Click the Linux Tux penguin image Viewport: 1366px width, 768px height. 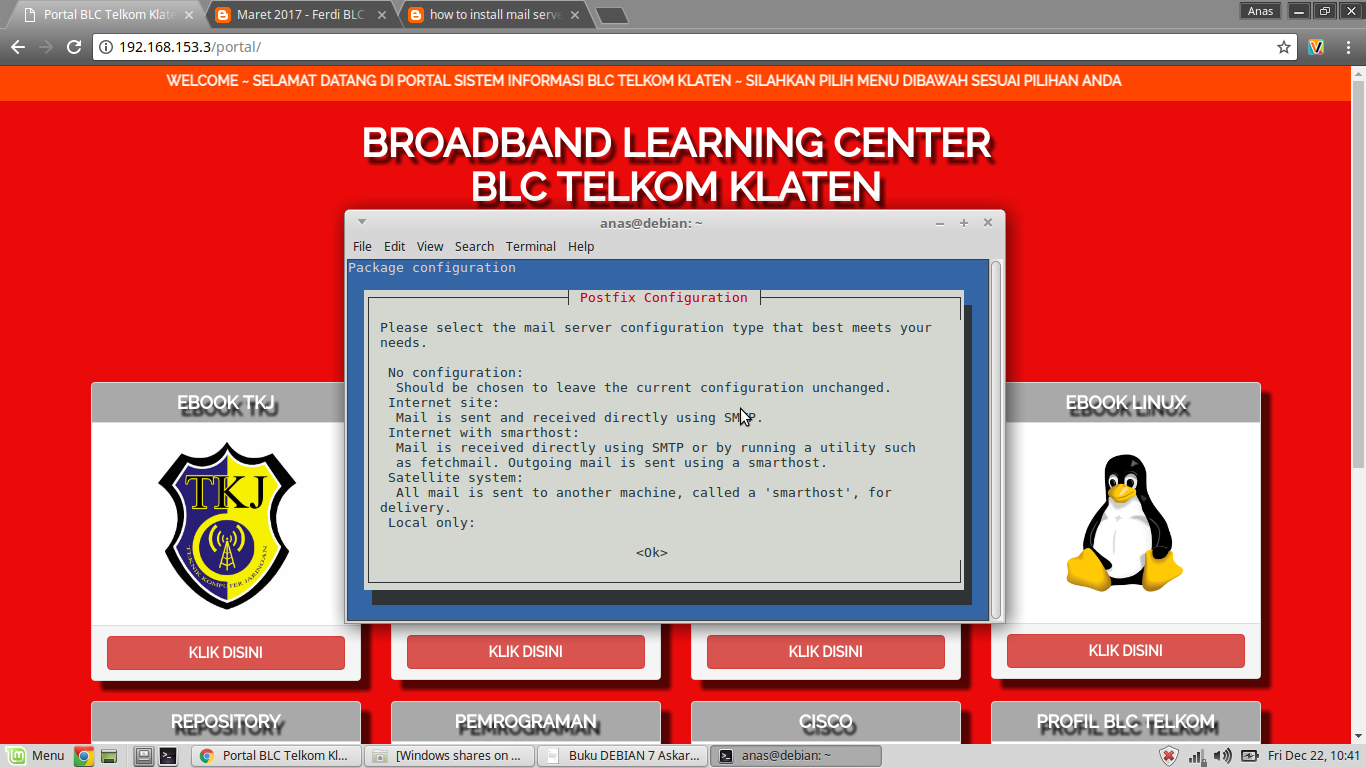coord(1125,523)
